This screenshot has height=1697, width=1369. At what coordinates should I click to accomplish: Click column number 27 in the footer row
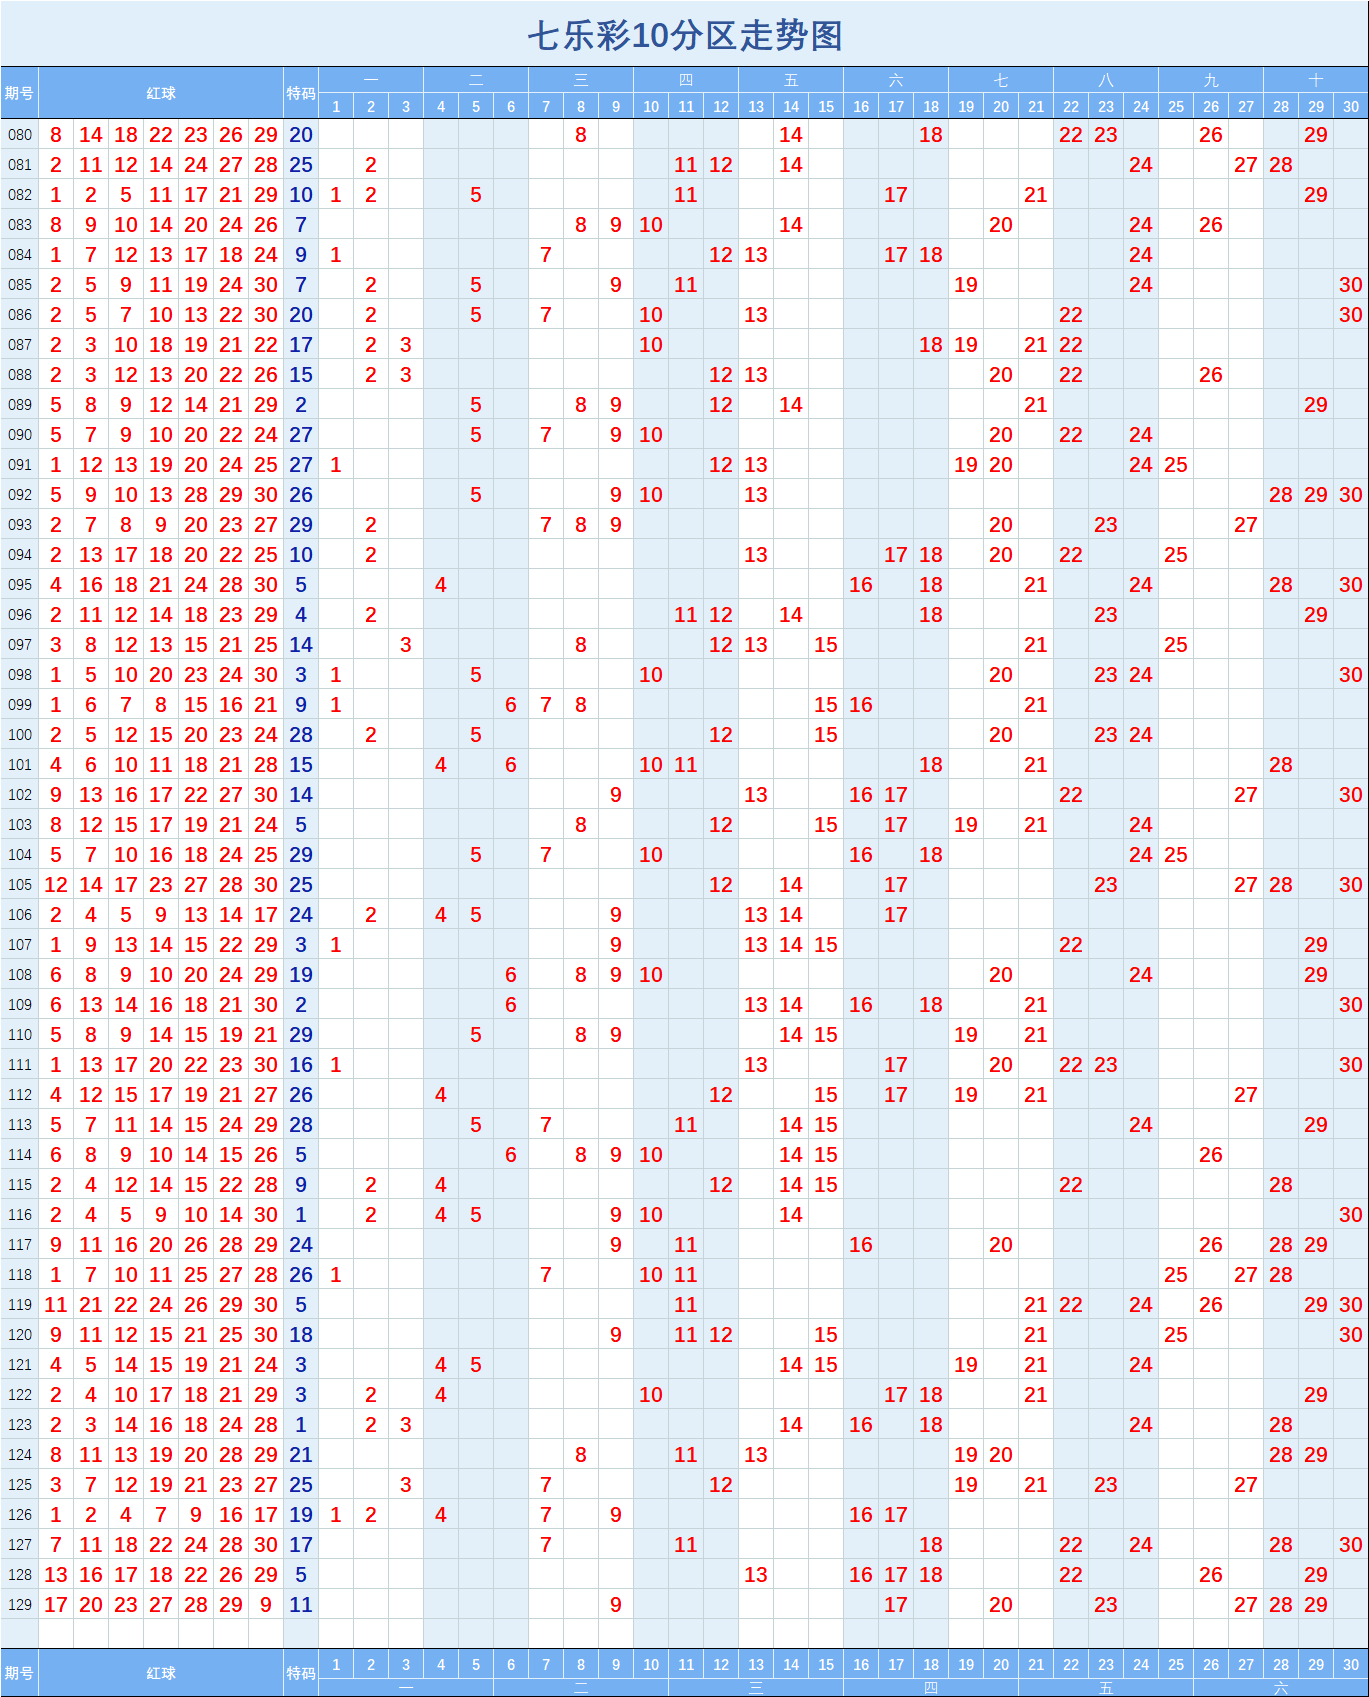point(1246,1665)
